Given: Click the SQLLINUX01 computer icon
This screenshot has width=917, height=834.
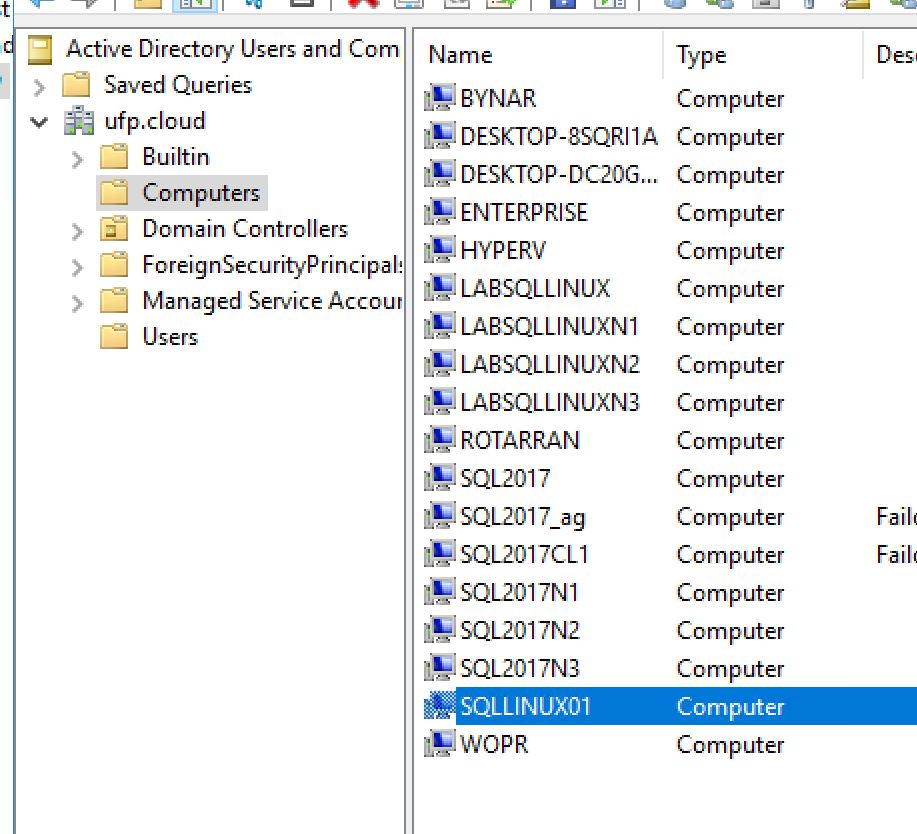Looking at the screenshot, I should 440,707.
